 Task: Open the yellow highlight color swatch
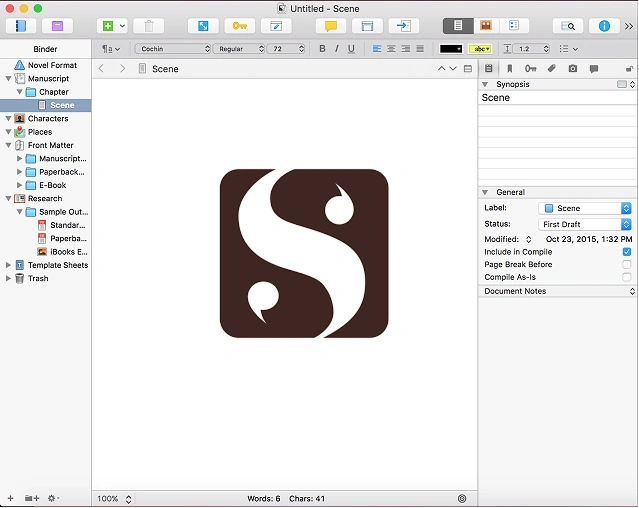480,49
